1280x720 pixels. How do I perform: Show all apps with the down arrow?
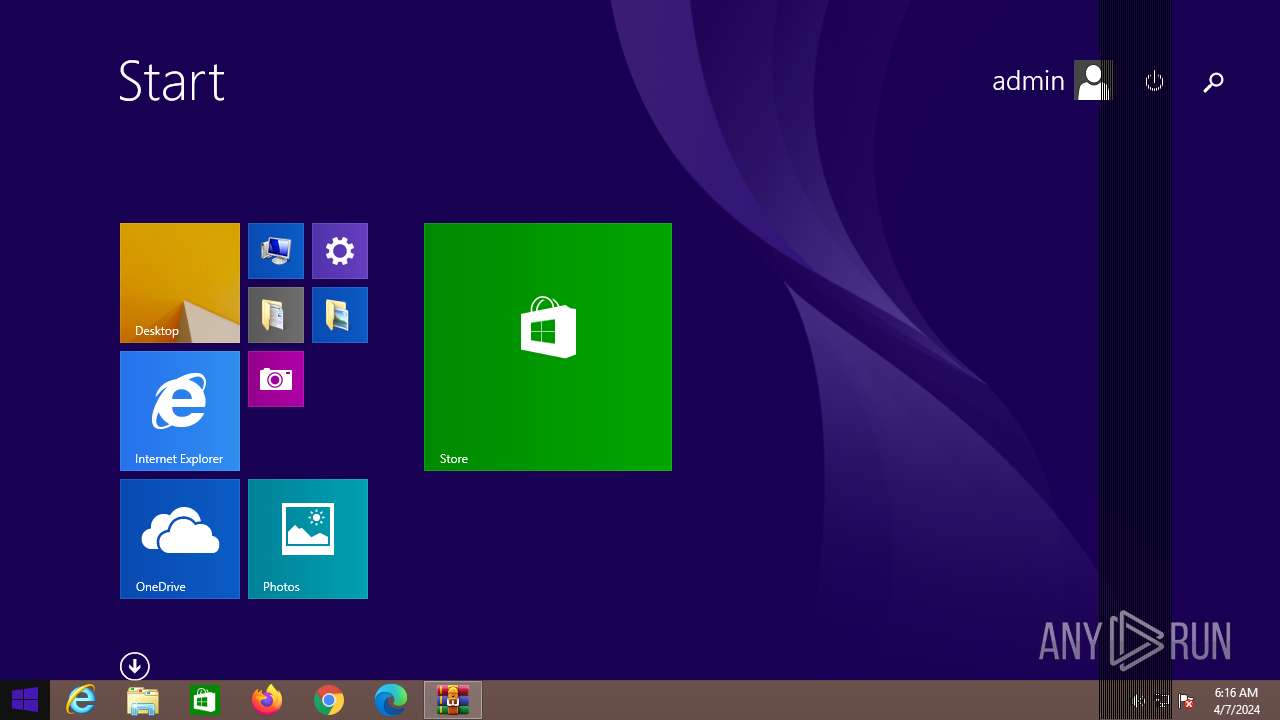pos(135,666)
